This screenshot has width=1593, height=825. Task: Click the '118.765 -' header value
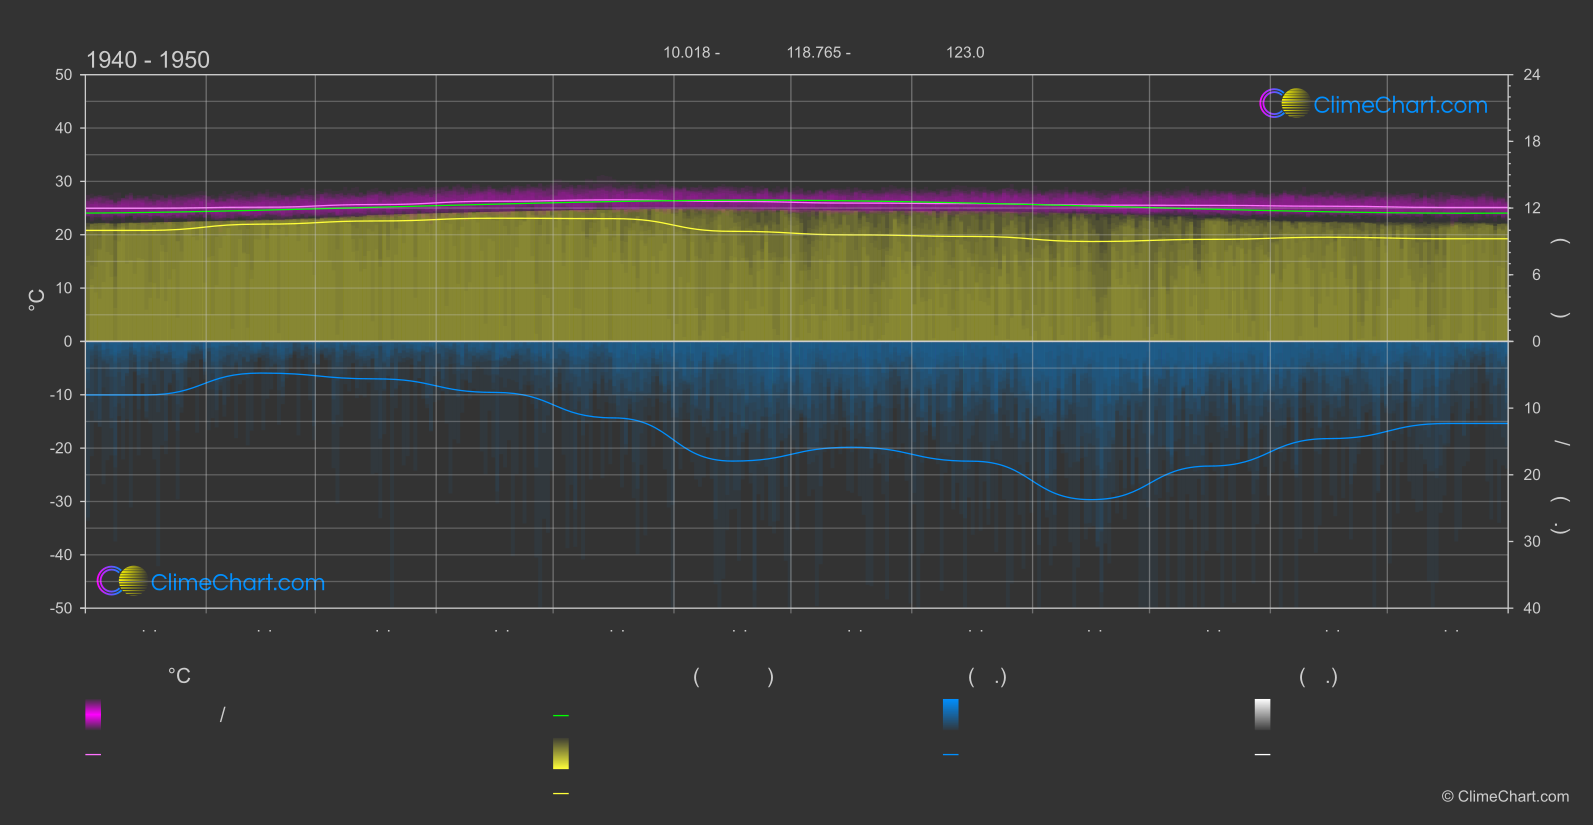coord(819,52)
